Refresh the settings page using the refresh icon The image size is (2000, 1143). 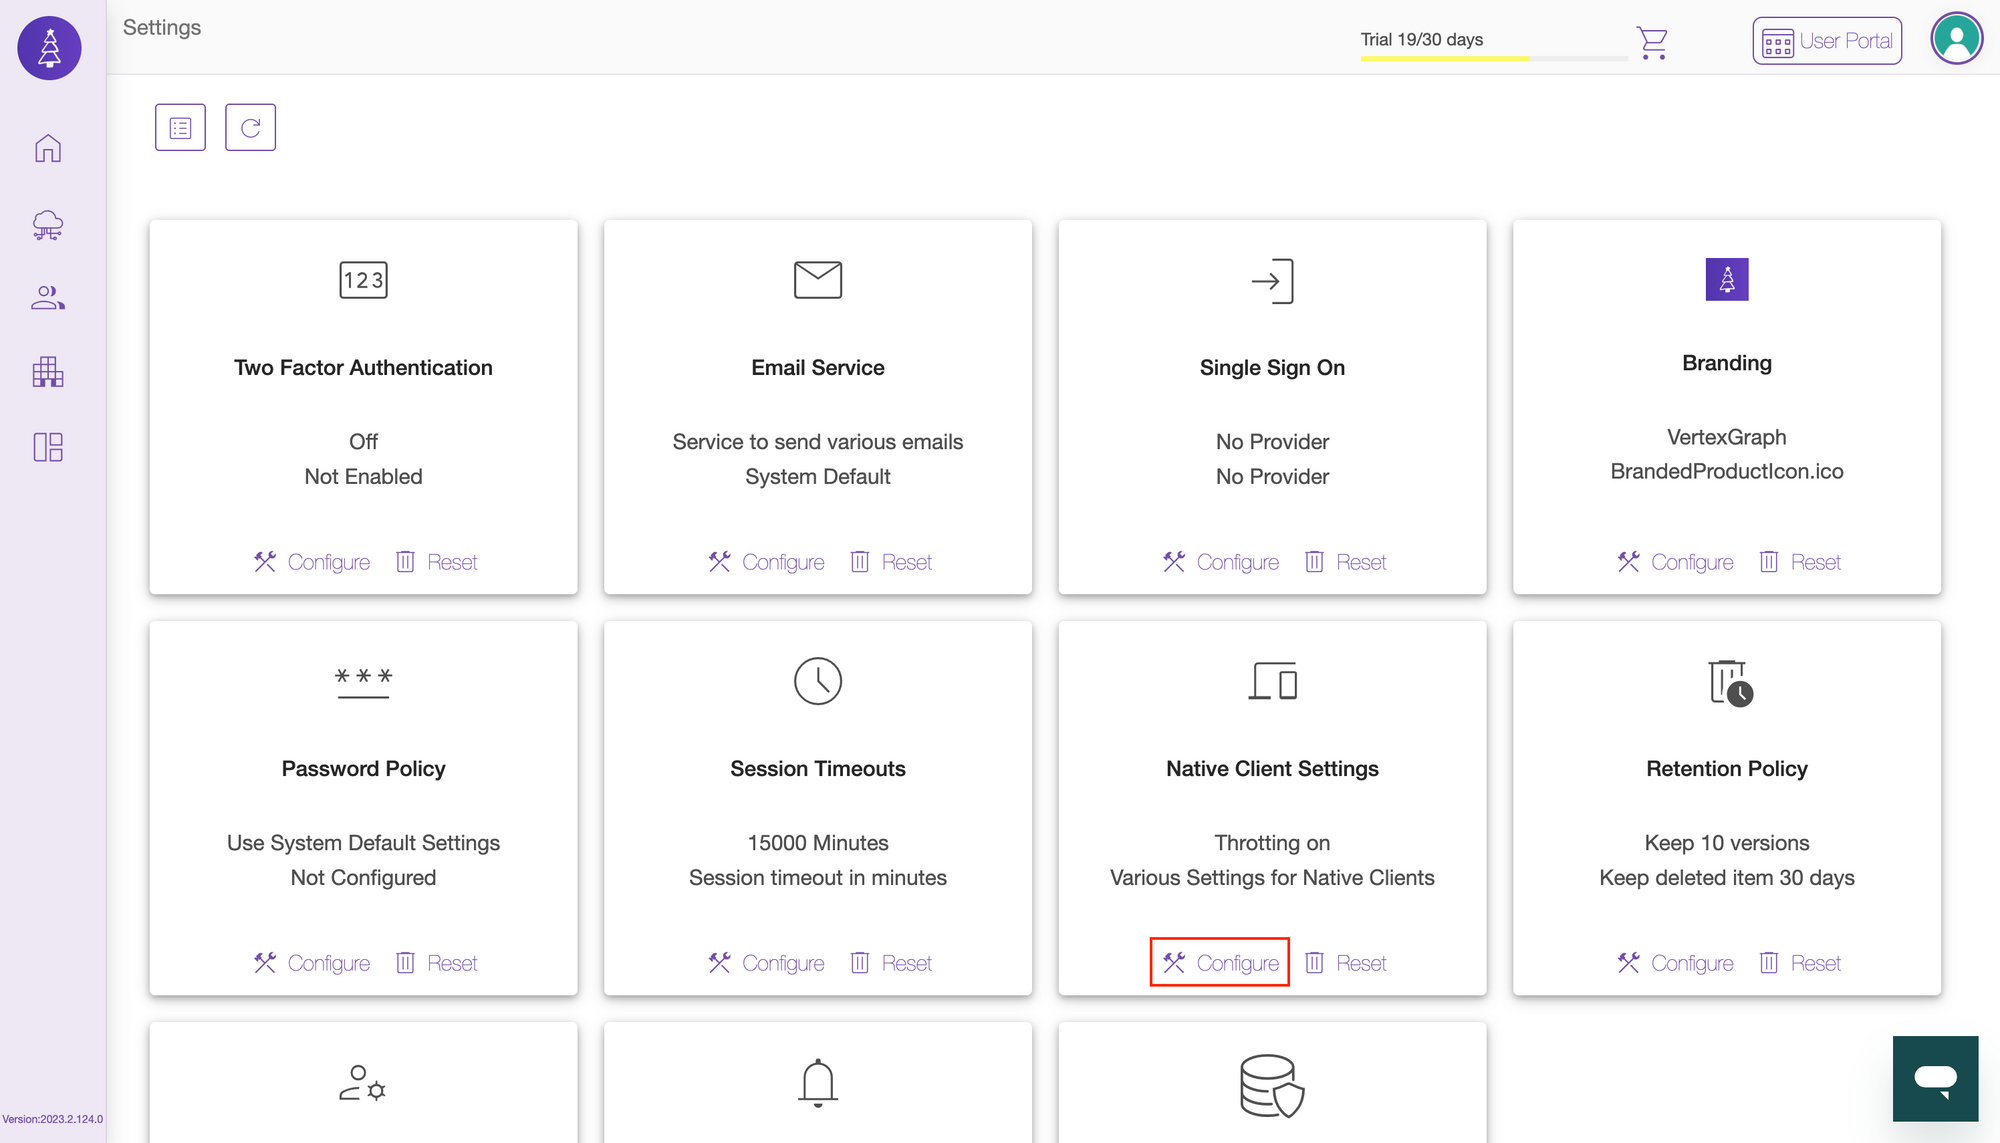(x=250, y=127)
